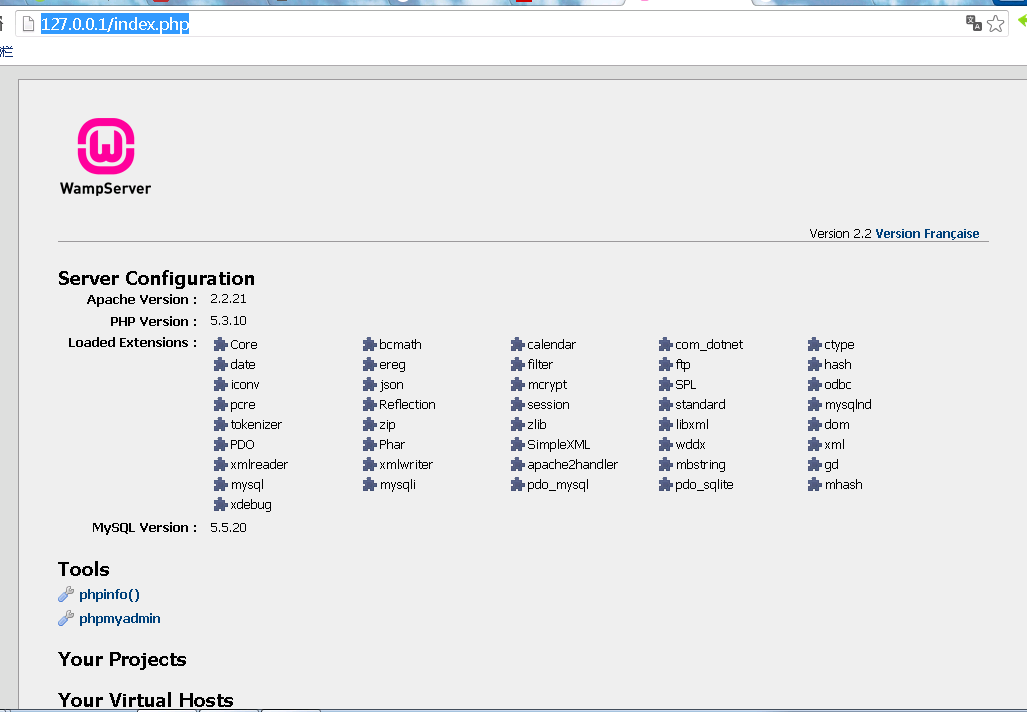Bookmark this page with the star icon
1027x712 pixels.
(996, 24)
